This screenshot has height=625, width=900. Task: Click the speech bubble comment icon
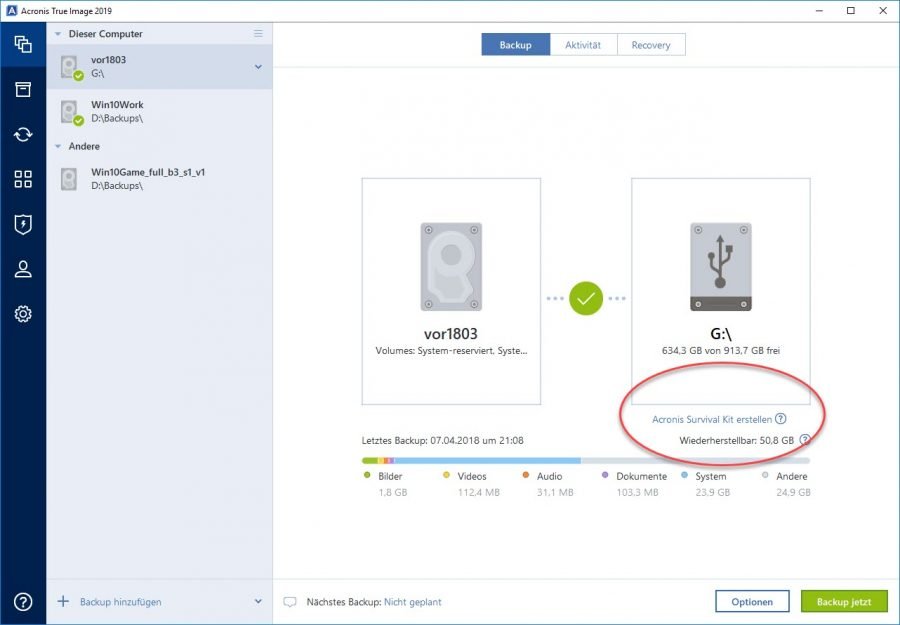[291, 601]
